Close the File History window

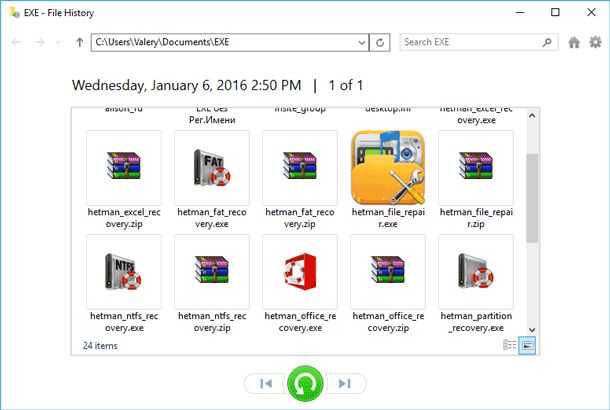tap(591, 12)
